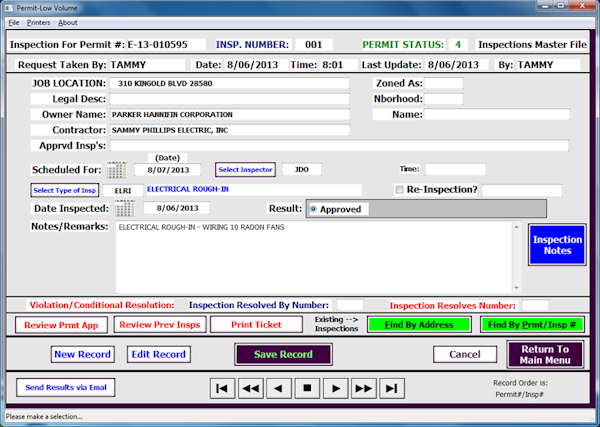This screenshot has height=427, width=600.
Task: Click Return To Main Menu button
Action: tap(545, 354)
